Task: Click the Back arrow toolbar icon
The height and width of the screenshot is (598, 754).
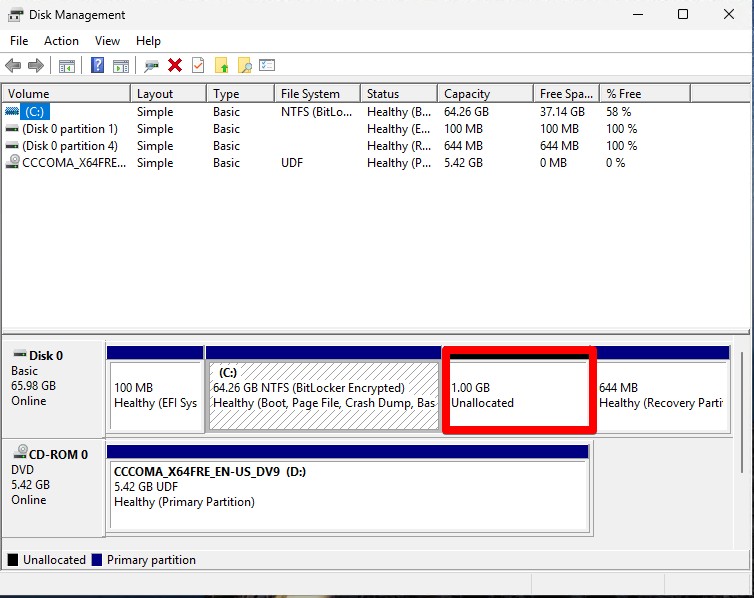Action: click(x=13, y=65)
